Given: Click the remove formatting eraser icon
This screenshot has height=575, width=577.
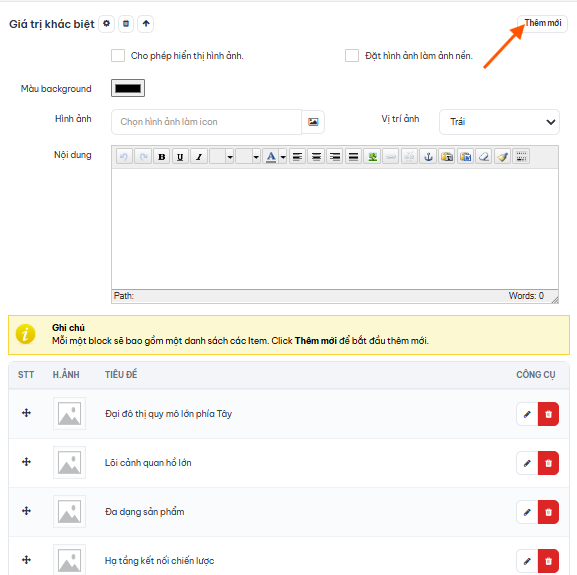Looking at the screenshot, I should coord(484,157).
